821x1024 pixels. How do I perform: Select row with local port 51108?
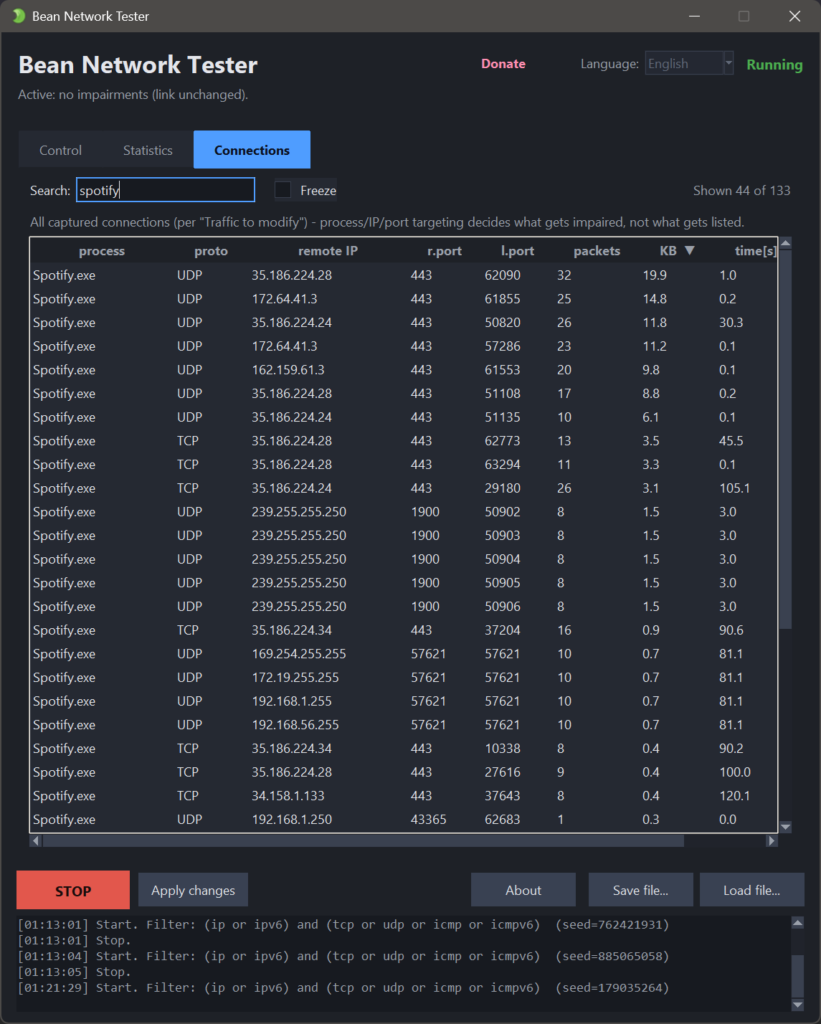pyautogui.click(x=404, y=393)
